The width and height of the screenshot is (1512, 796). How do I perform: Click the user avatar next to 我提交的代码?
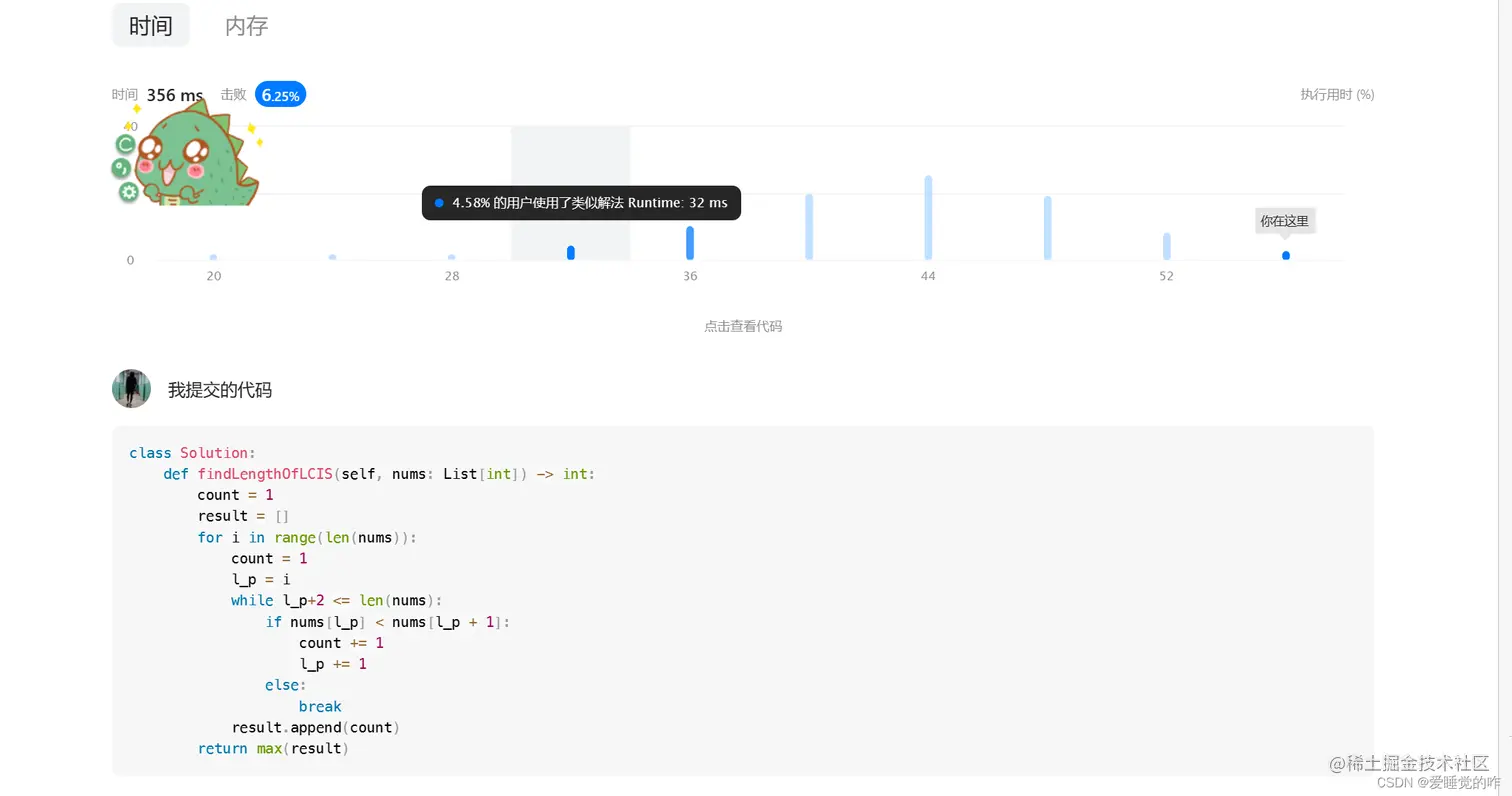pyautogui.click(x=131, y=389)
